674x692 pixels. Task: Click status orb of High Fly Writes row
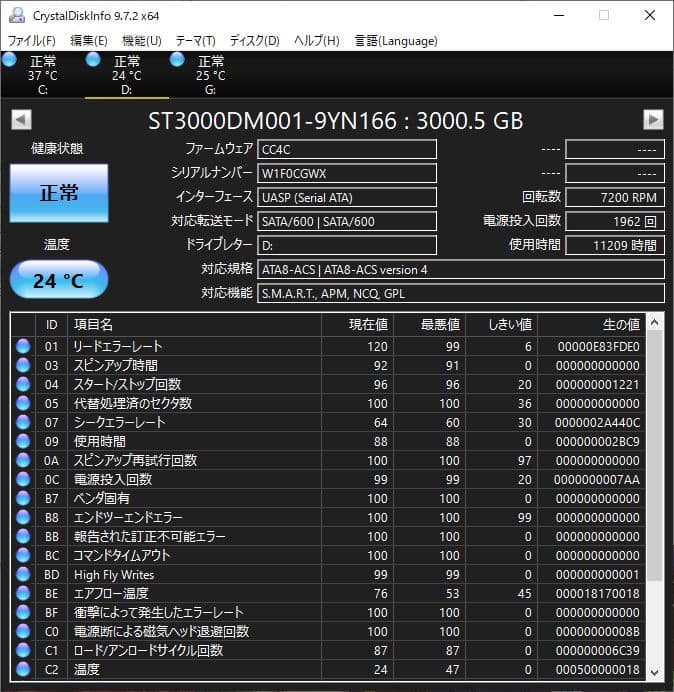tap(23, 574)
